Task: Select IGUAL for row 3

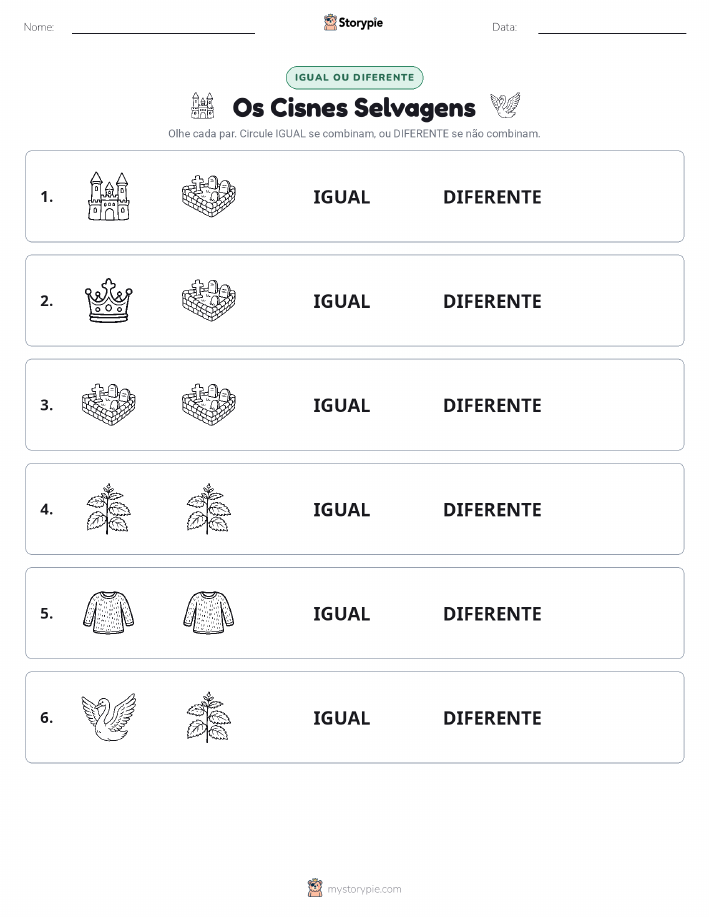Action: [x=342, y=405]
